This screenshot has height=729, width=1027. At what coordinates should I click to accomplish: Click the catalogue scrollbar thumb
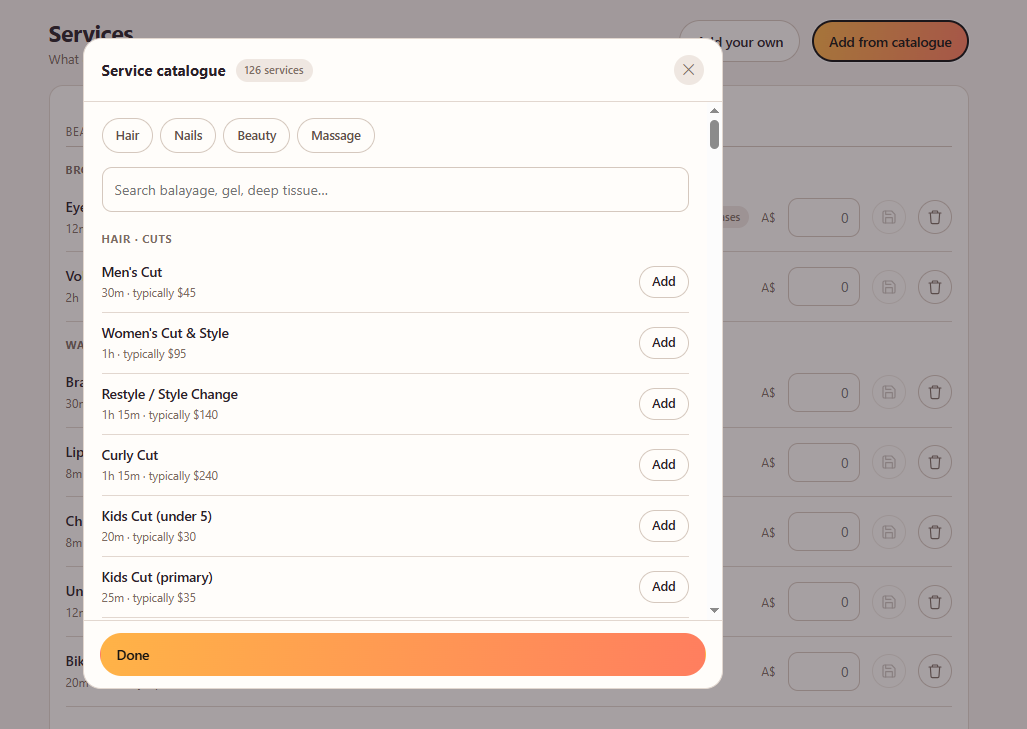(x=714, y=134)
